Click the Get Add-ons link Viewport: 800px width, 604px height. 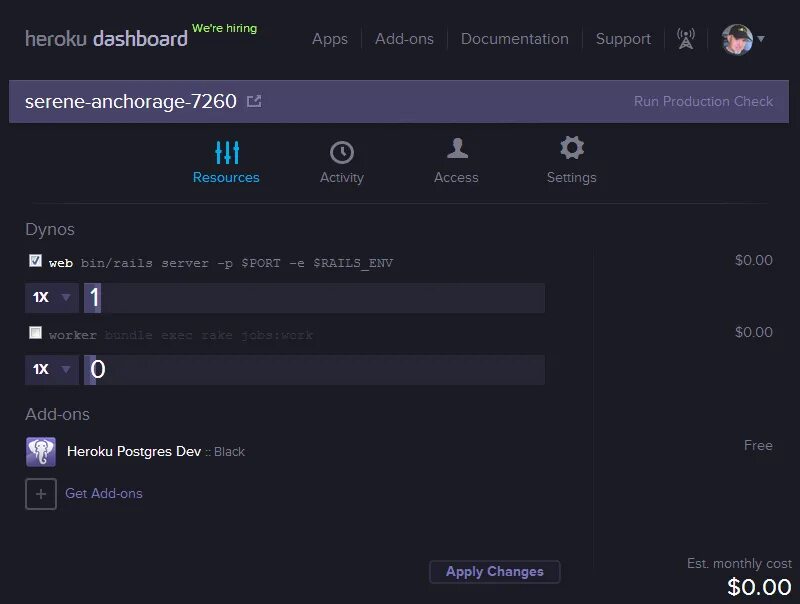(104, 493)
